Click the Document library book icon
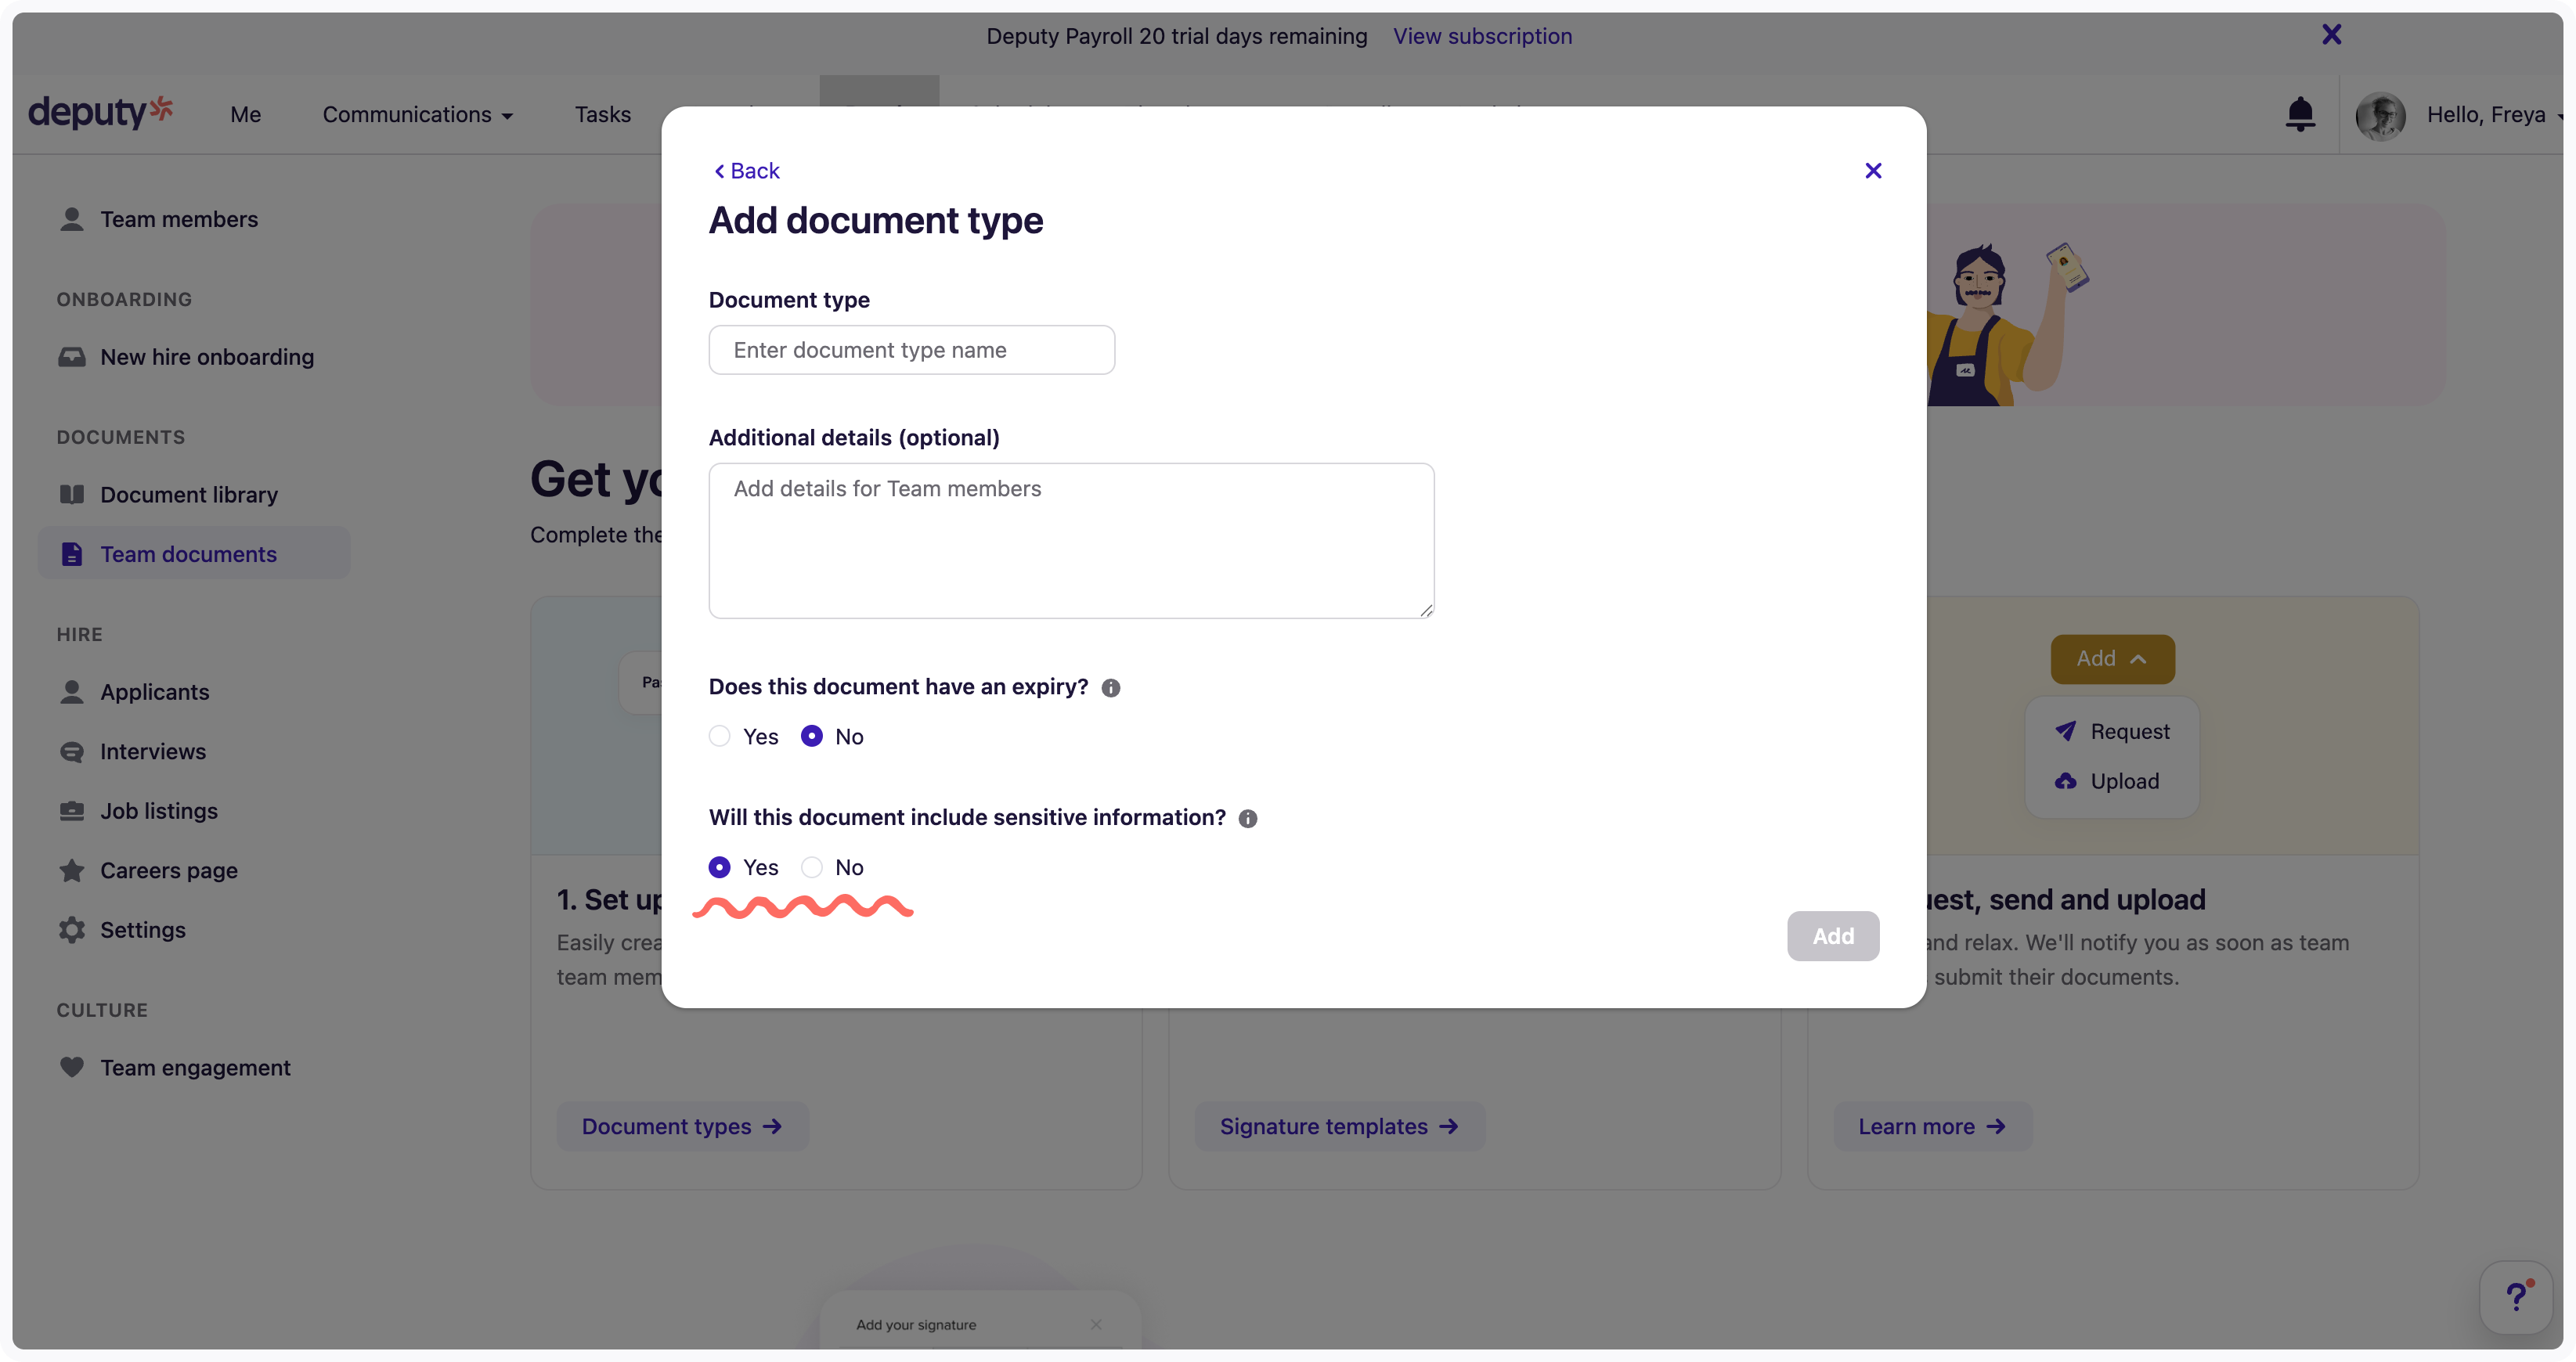 [72, 495]
